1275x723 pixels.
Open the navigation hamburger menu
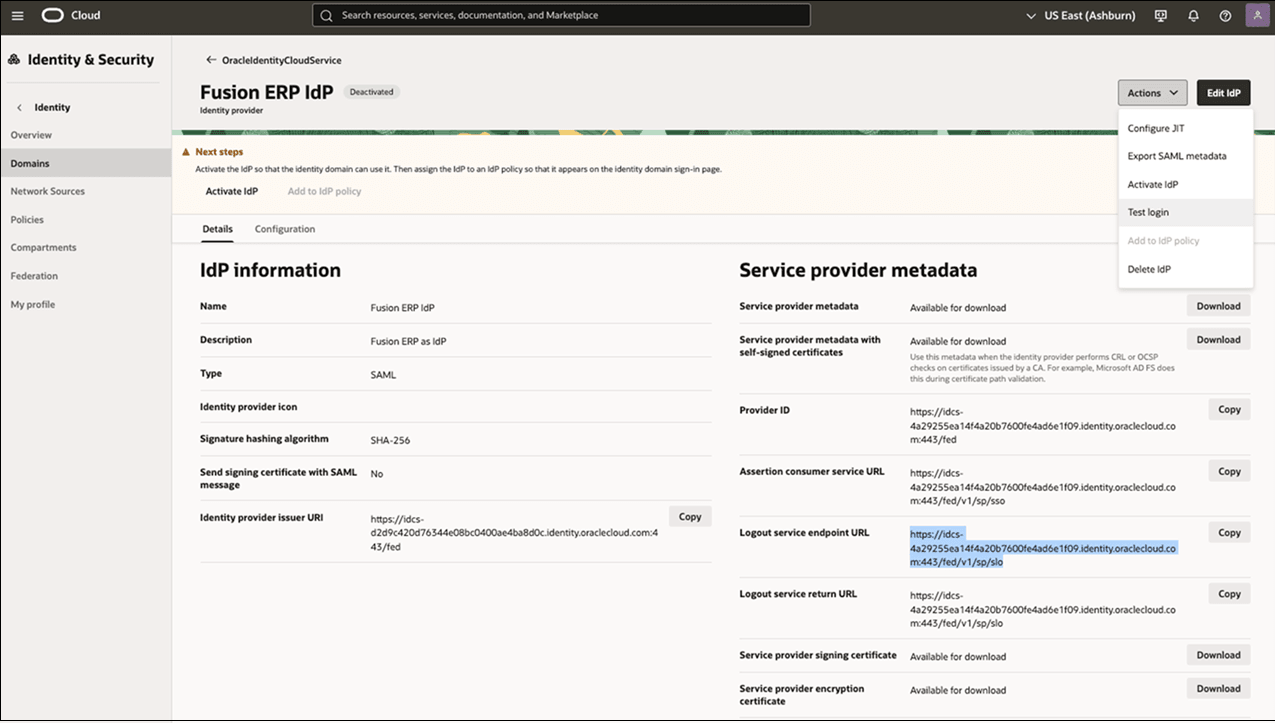17,15
